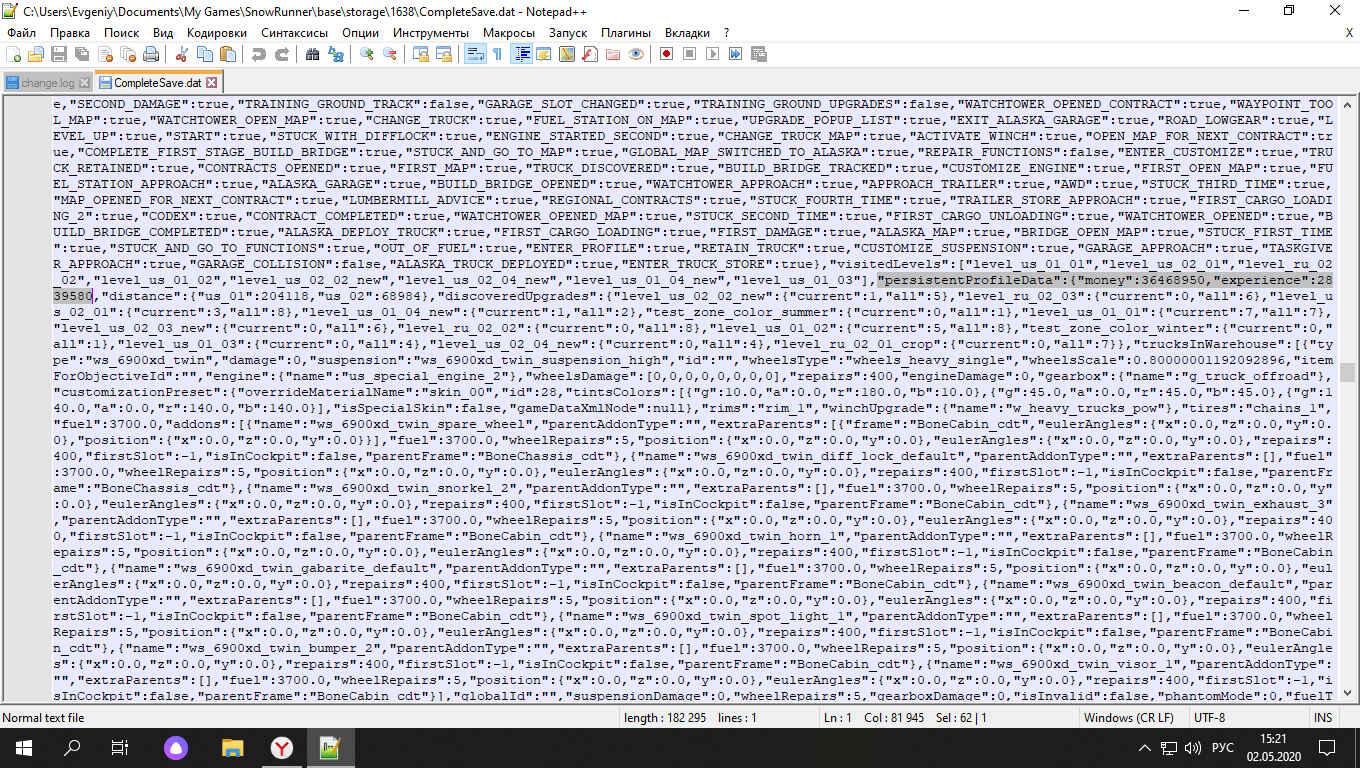The image size is (1360, 768).
Task: Create a new file with toolbar icon
Action: 14,54
